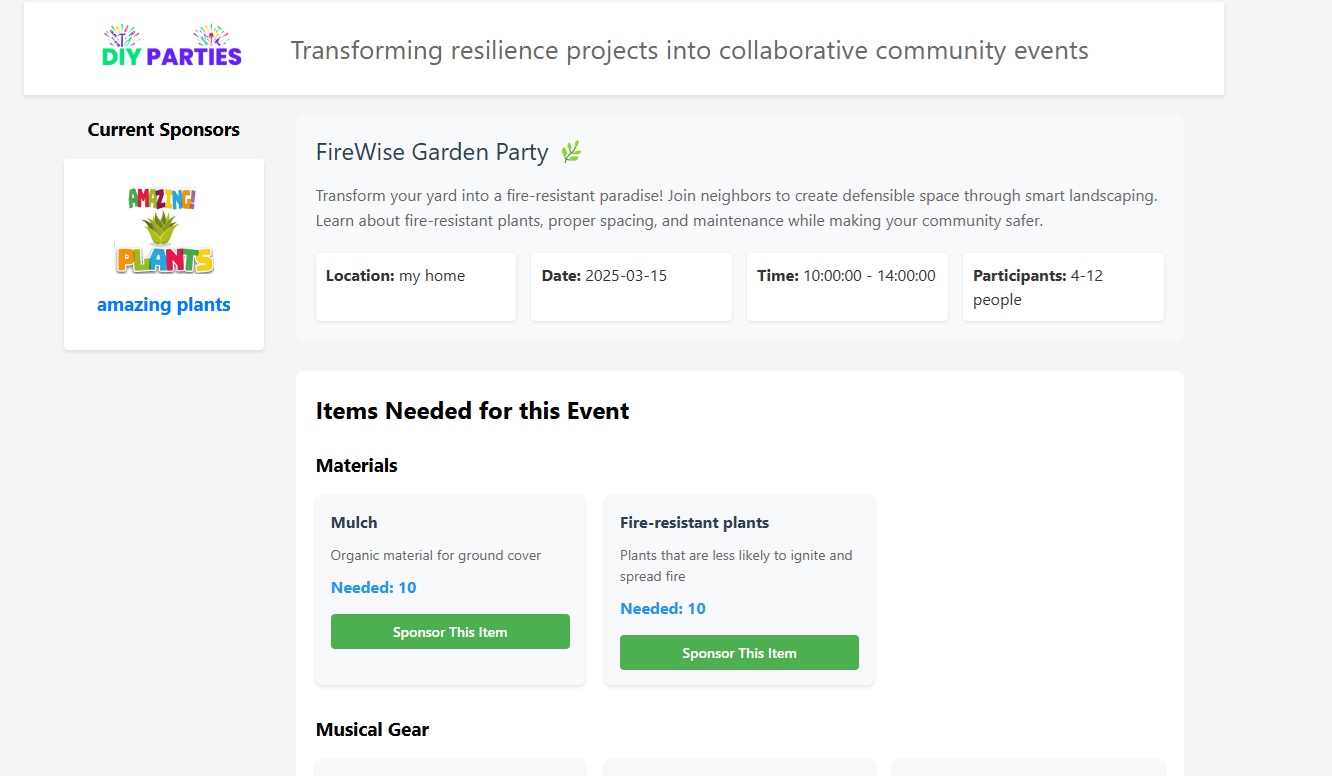Select the Date 2025-03-15 card
Screen dimensions: 1332x776
coord(631,287)
